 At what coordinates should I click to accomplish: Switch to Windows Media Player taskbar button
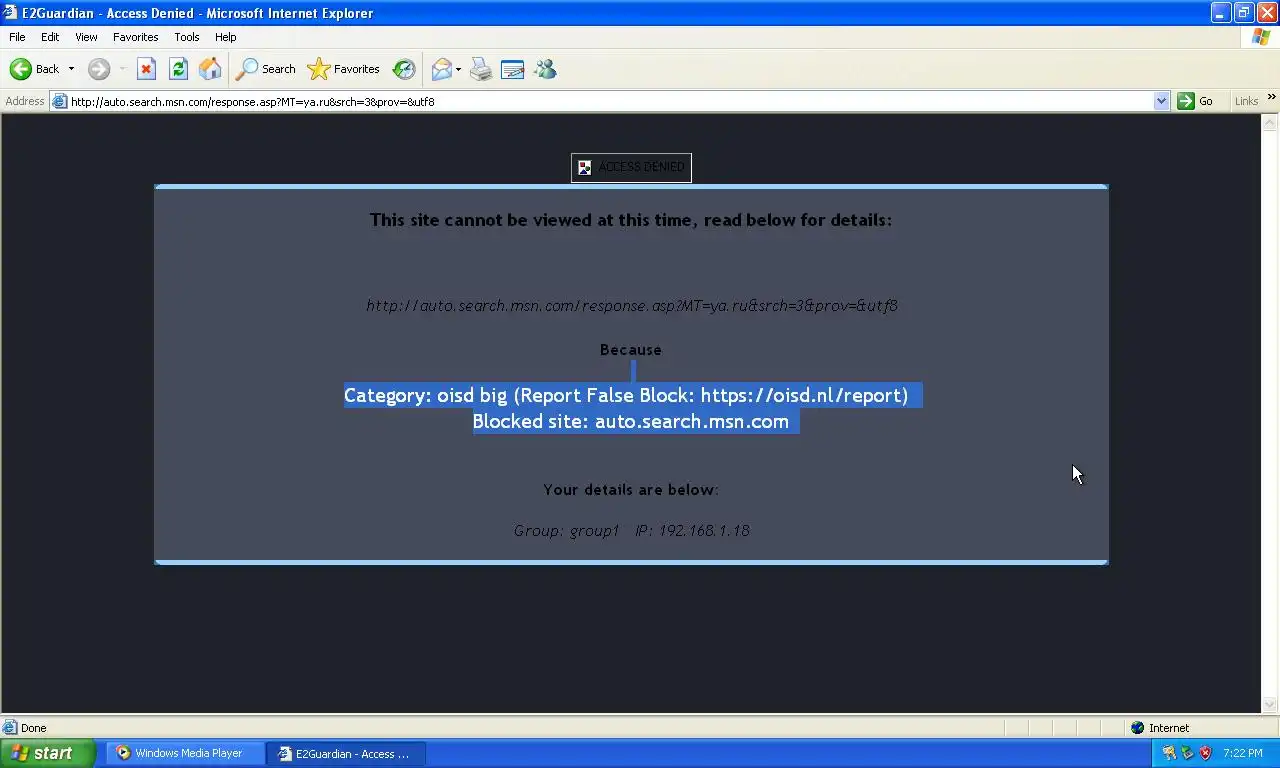187,753
